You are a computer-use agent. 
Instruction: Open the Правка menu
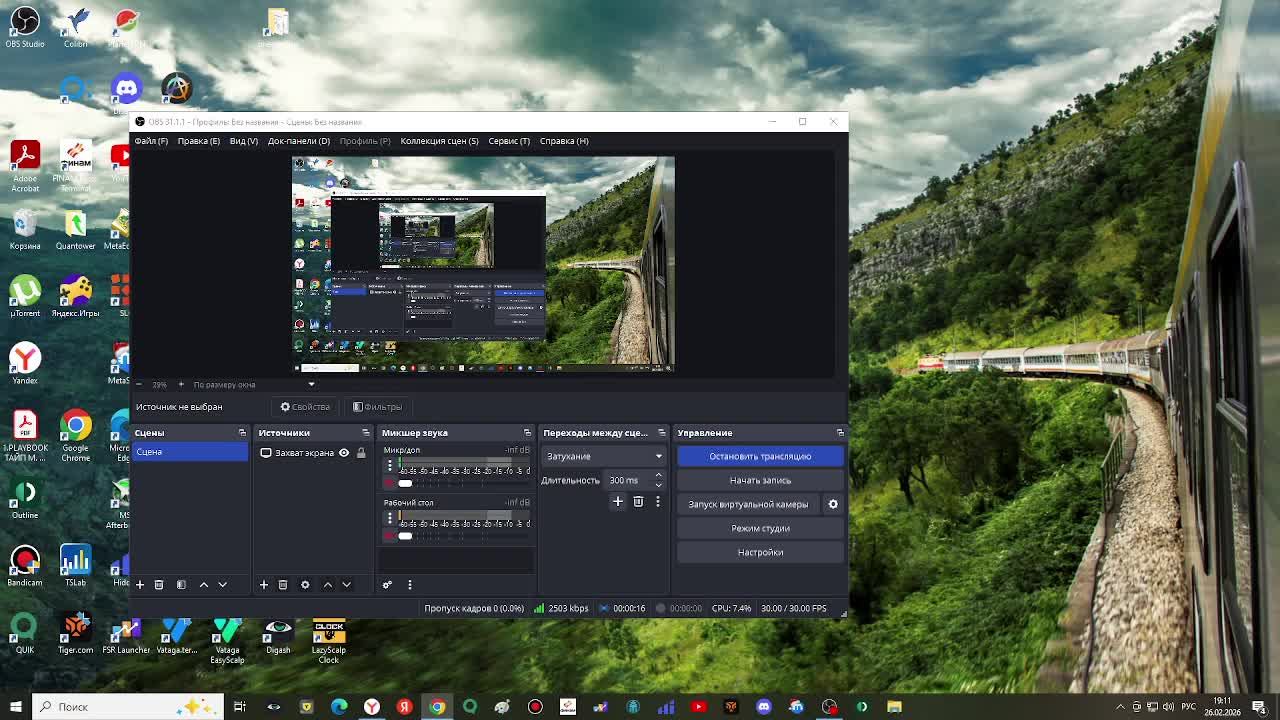click(199, 141)
